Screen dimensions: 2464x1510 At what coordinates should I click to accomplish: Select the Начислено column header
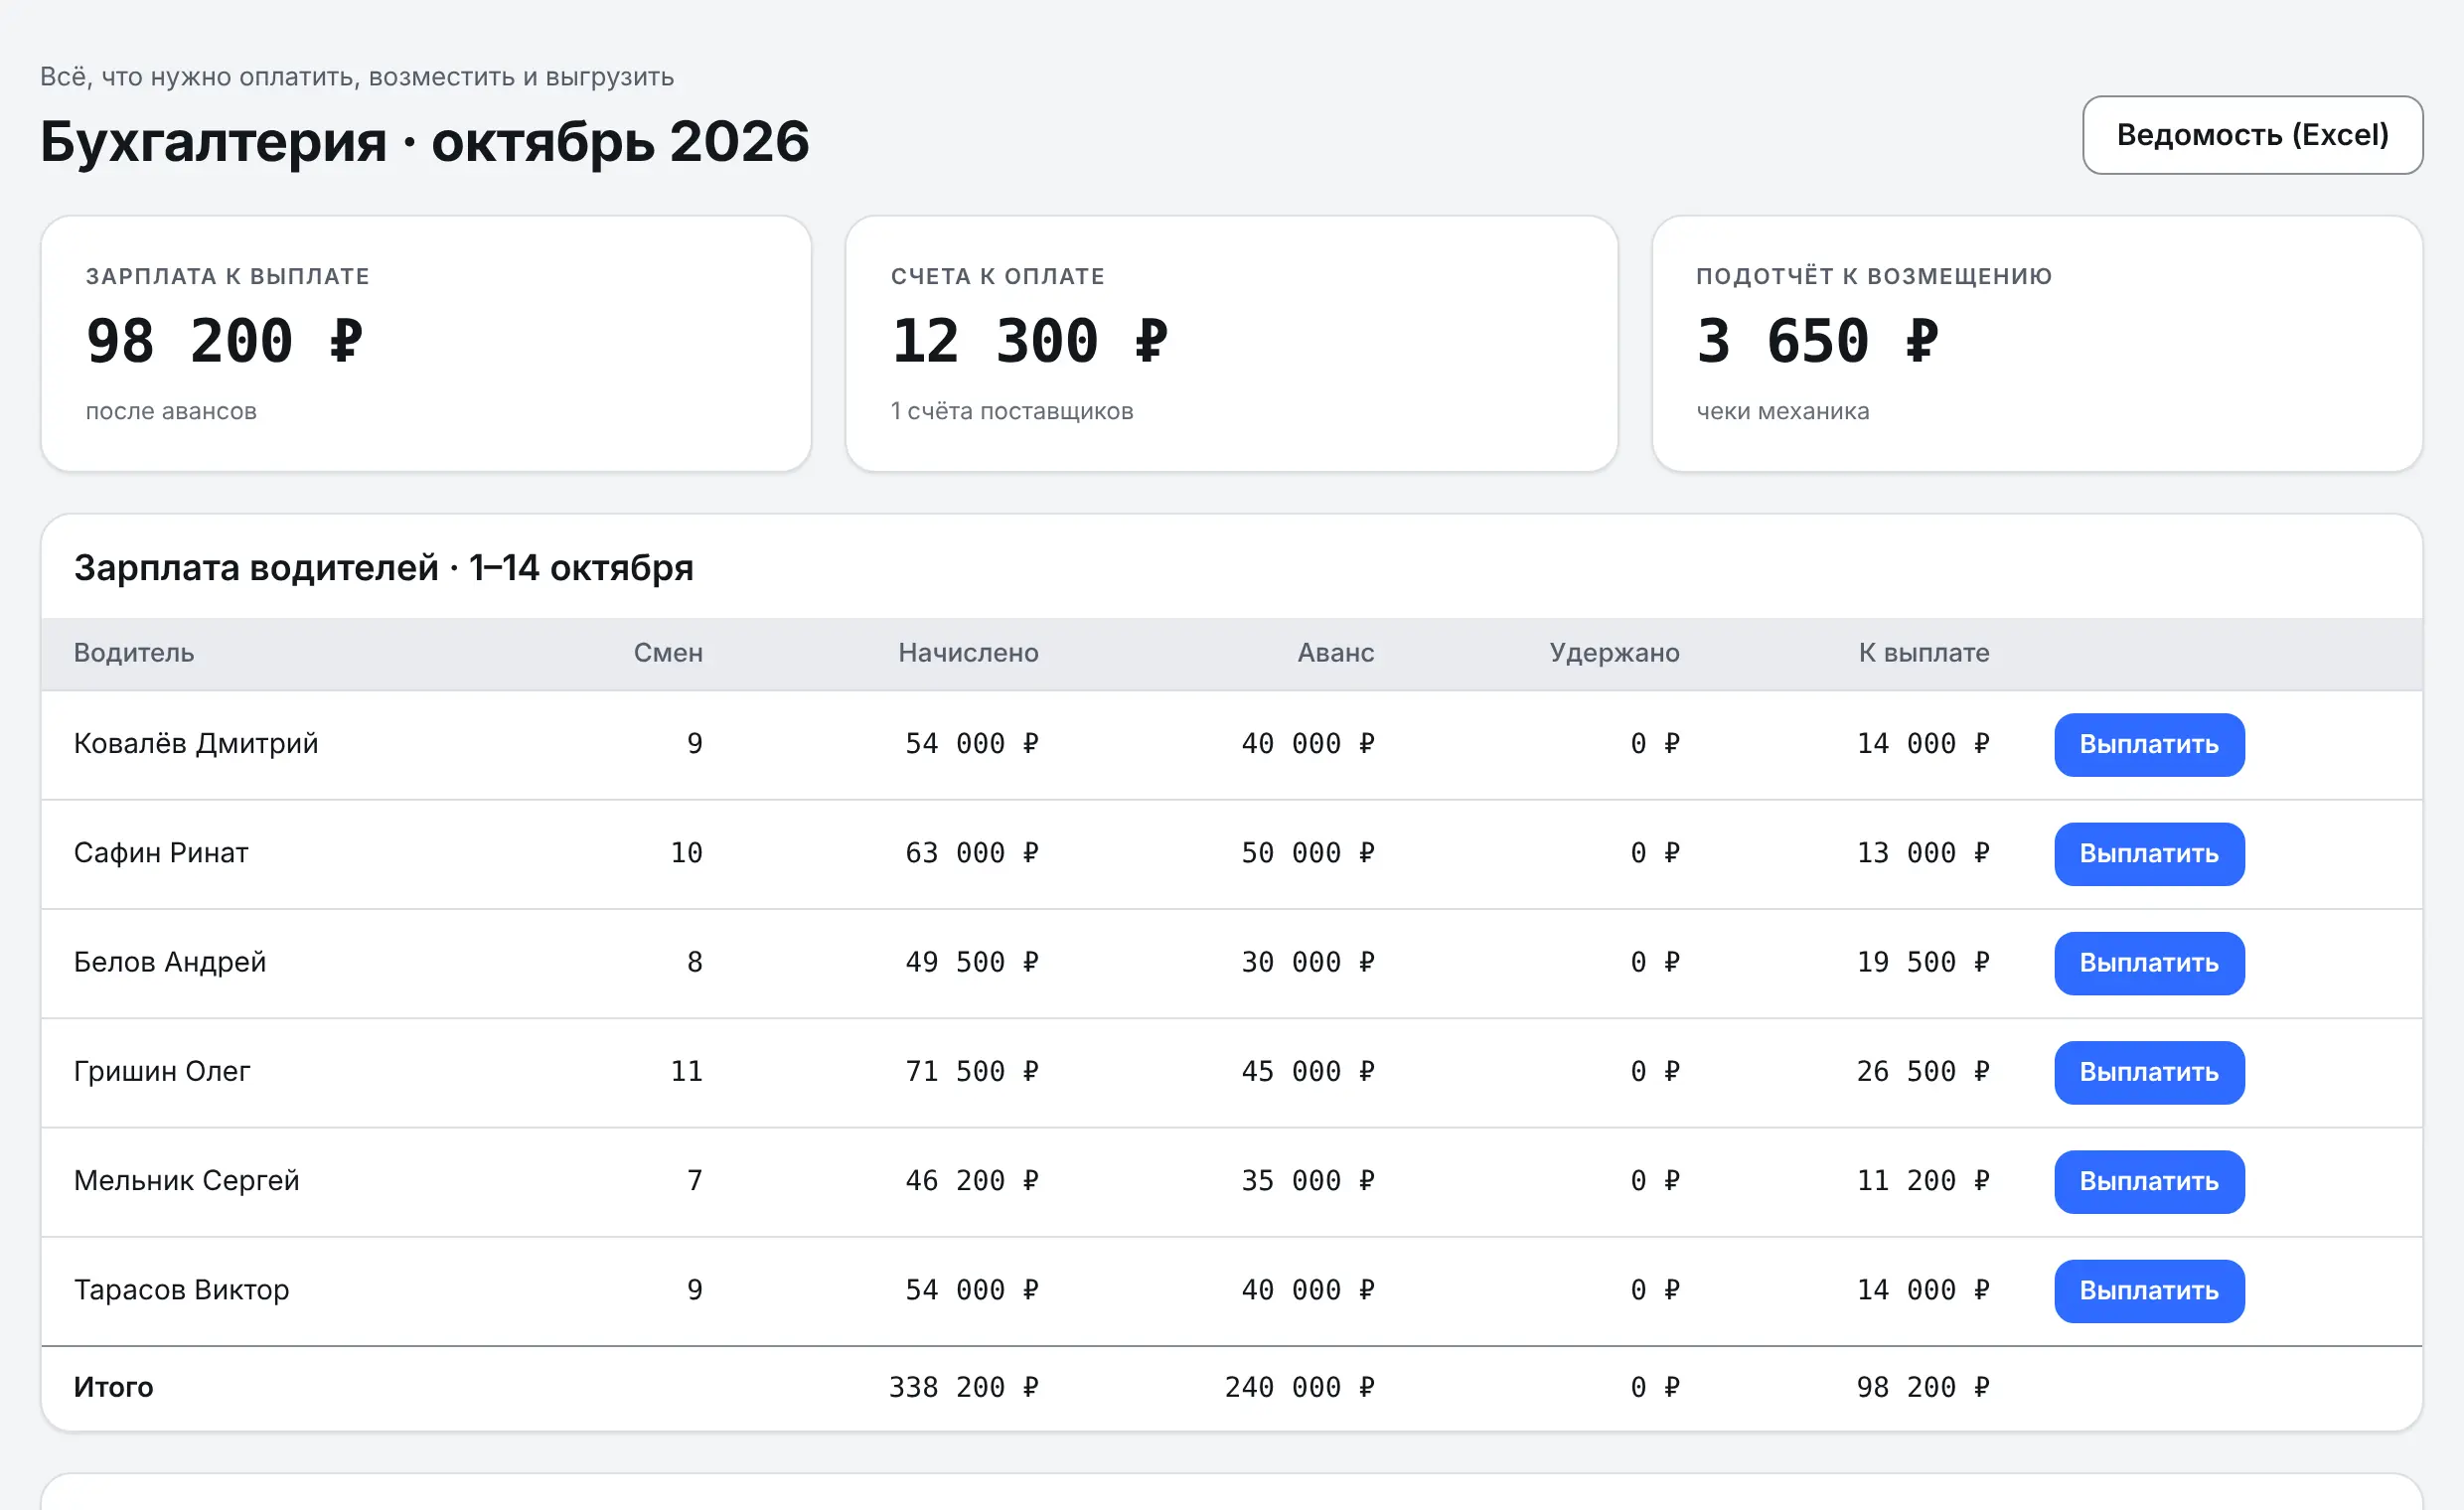click(968, 653)
